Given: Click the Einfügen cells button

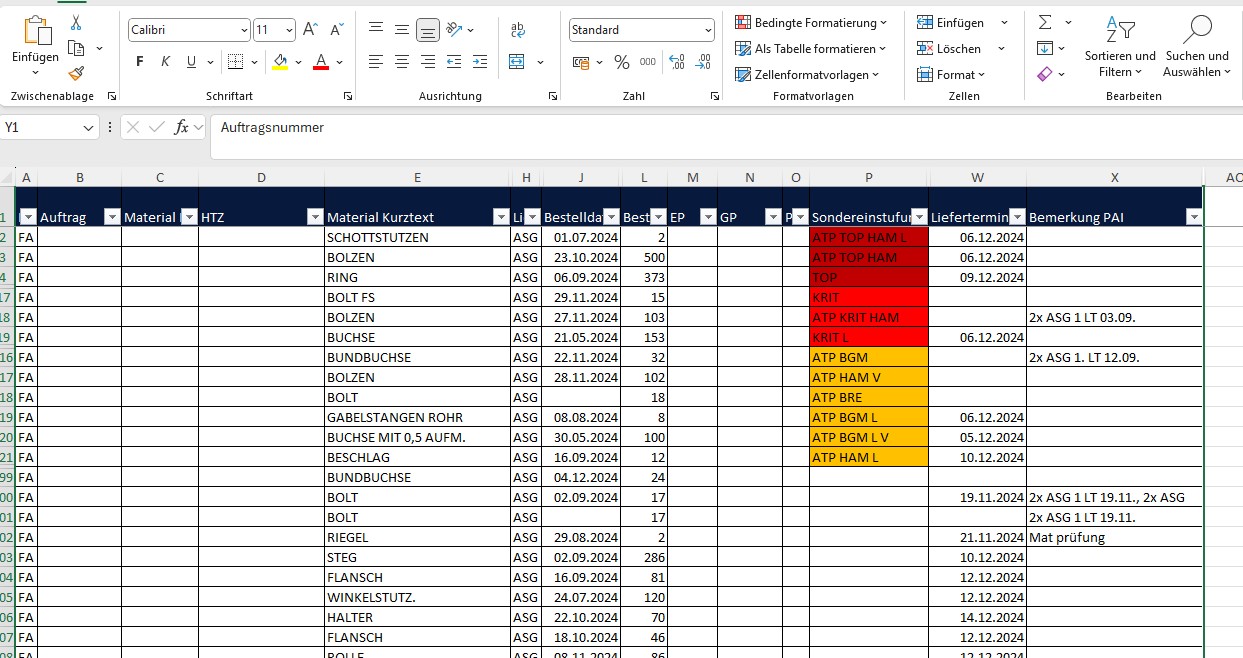Looking at the screenshot, I should [x=951, y=22].
